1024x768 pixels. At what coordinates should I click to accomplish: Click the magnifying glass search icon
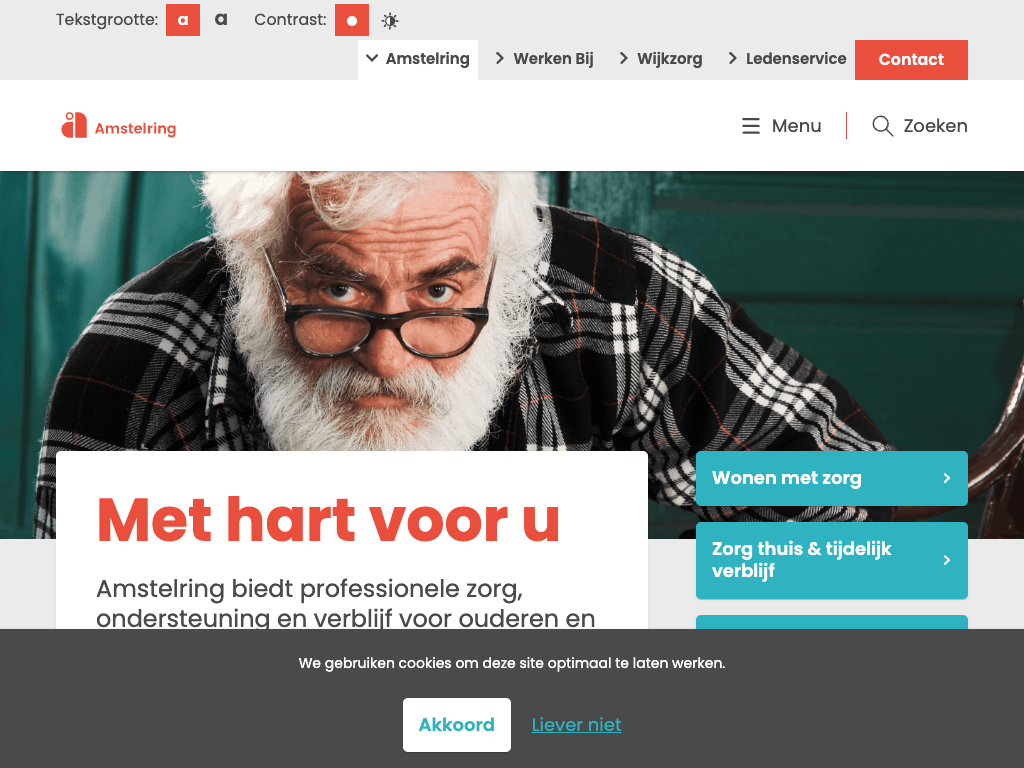882,125
